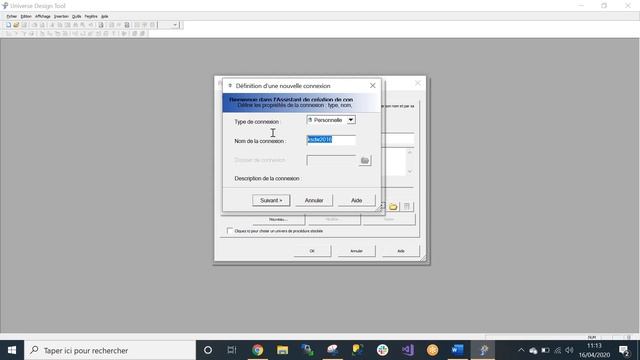Open Slack from the taskbar
This screenshot has width=640, height=360.
click(382, 350)
